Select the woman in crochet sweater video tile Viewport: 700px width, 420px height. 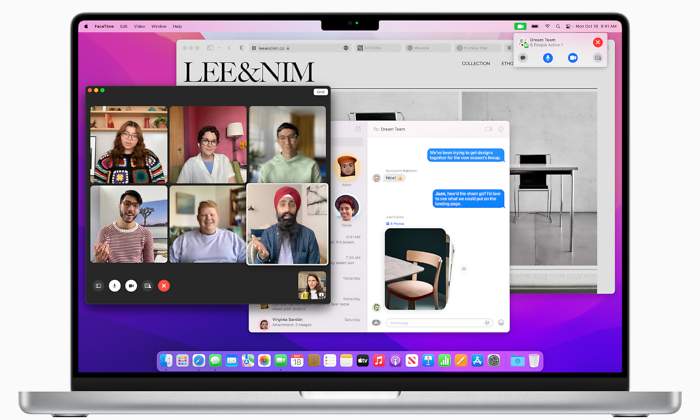[129, 145]
